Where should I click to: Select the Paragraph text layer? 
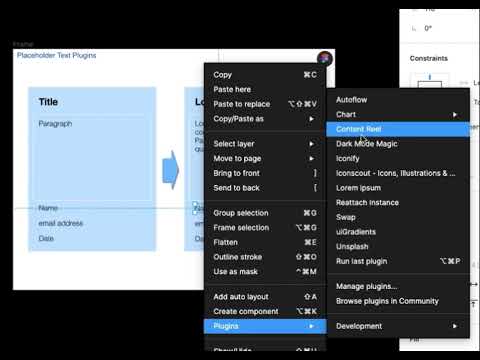[x=55, y=124]
